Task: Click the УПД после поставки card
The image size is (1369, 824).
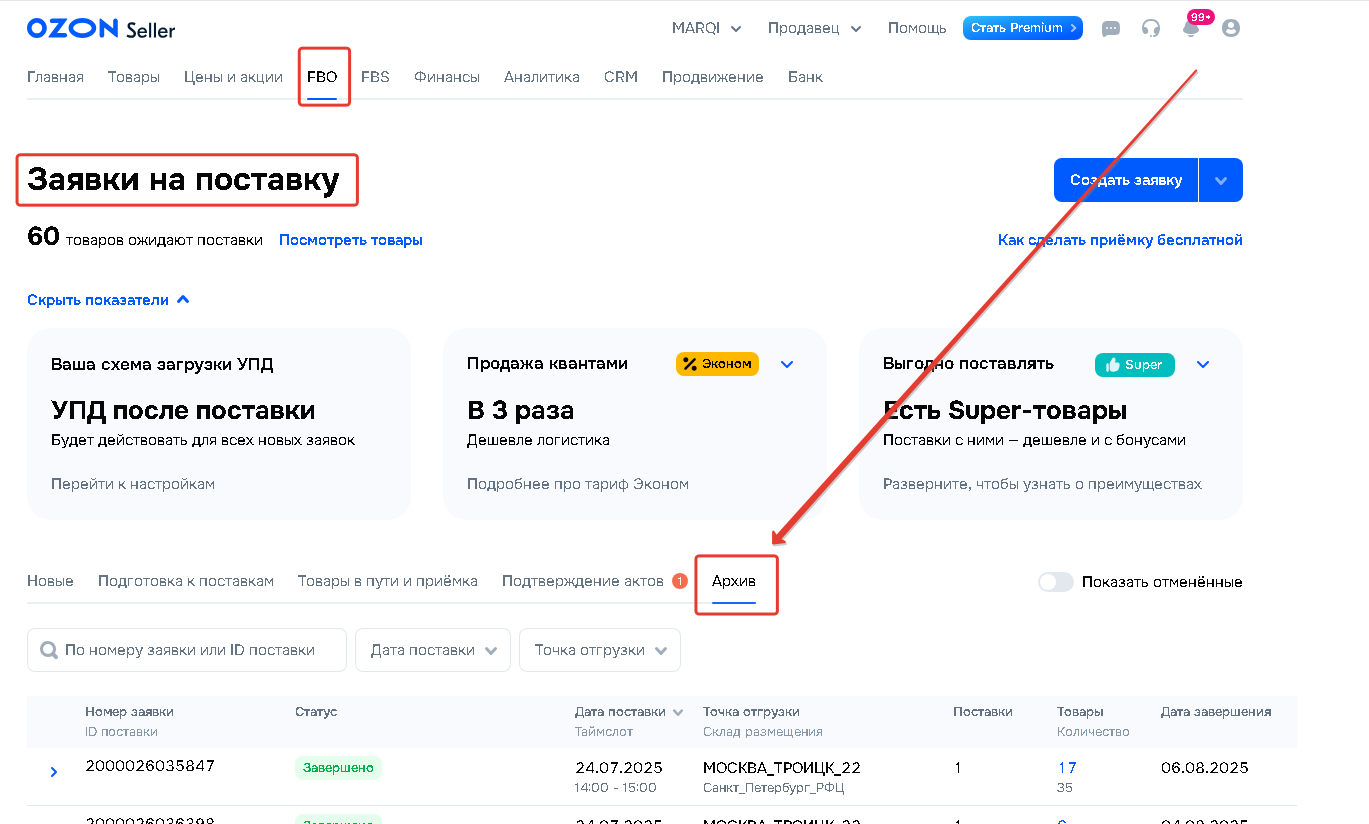Action: pyautogui.click(x=219, y=423)
